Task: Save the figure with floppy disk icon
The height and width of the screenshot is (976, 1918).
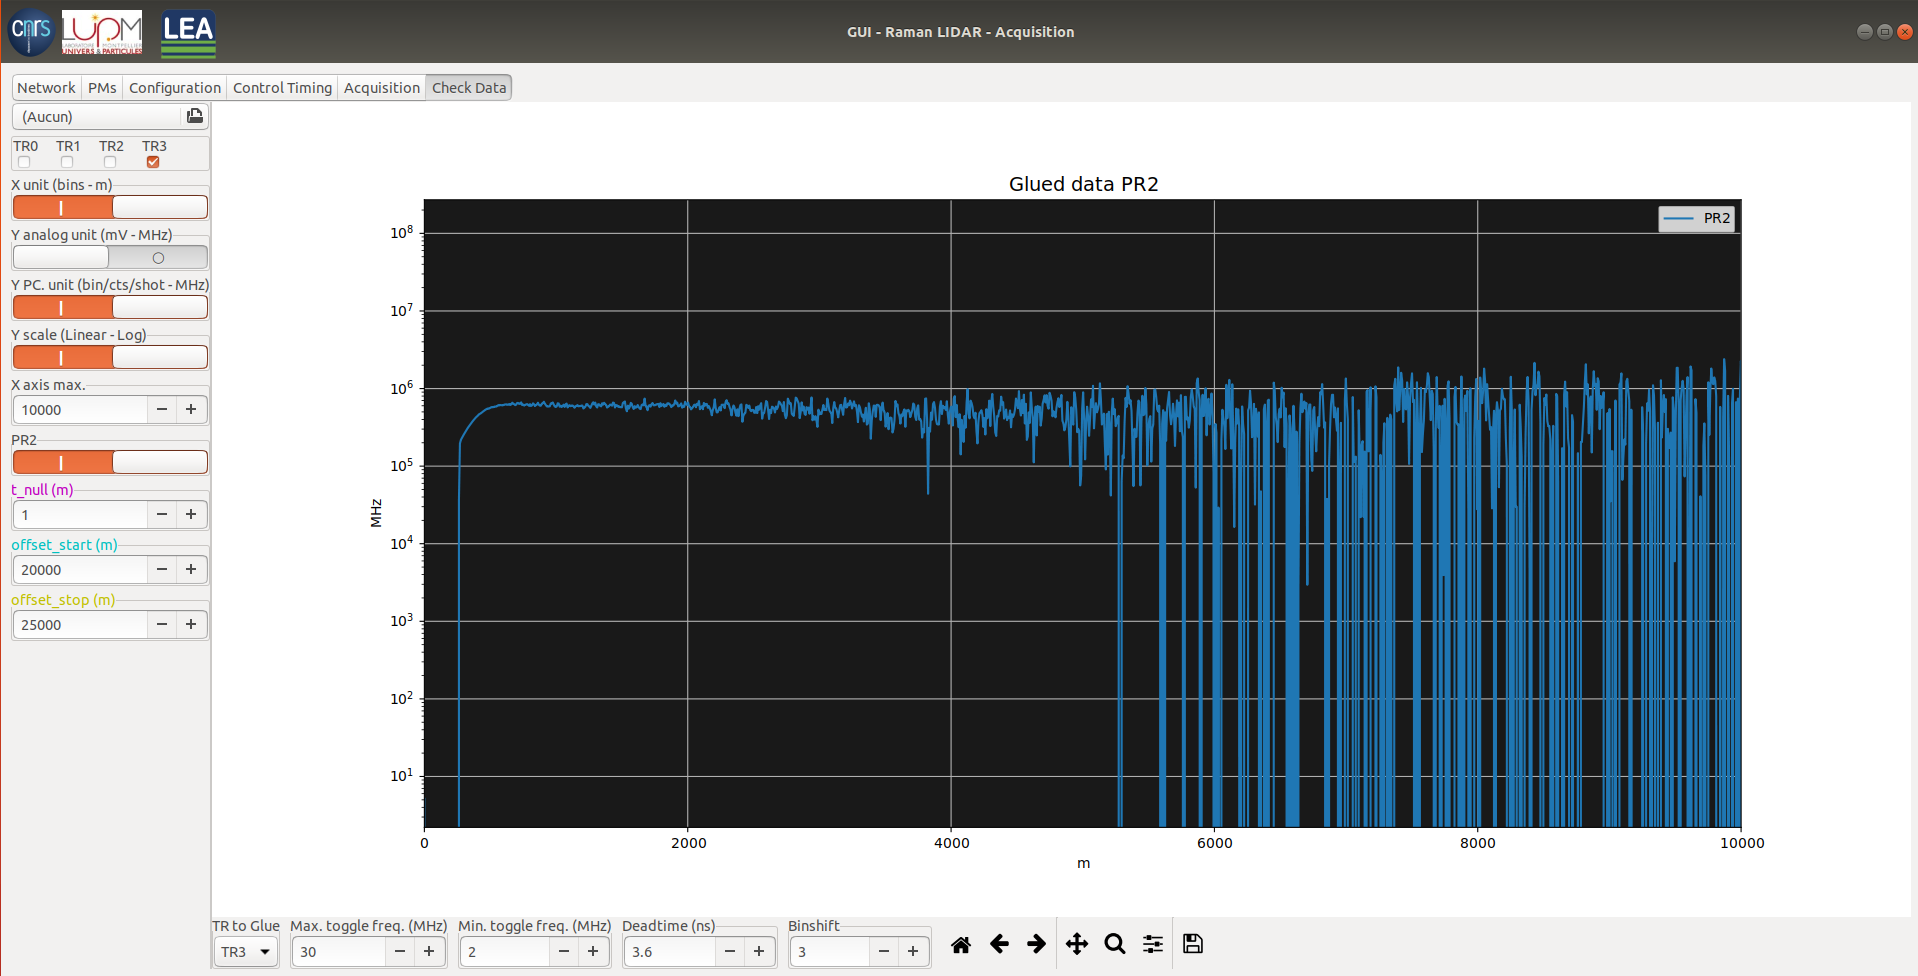Action: (1192, 944)
